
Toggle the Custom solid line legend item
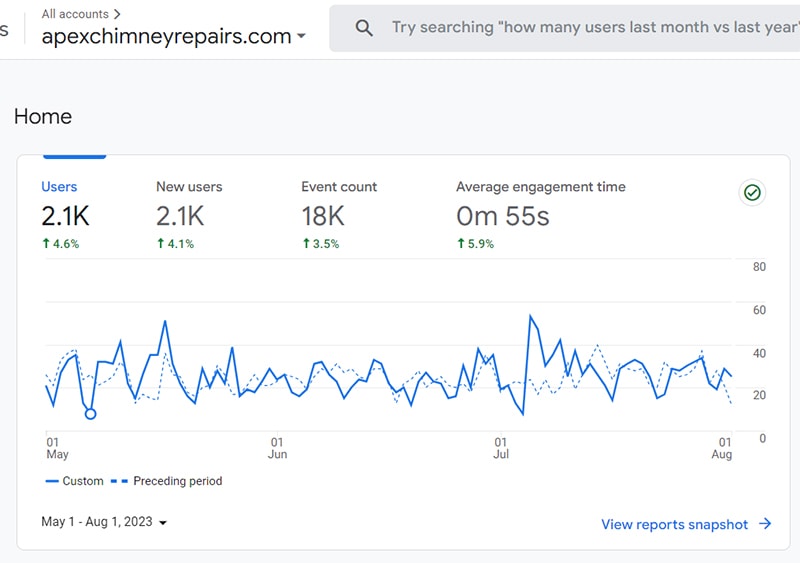pos(74,481)
